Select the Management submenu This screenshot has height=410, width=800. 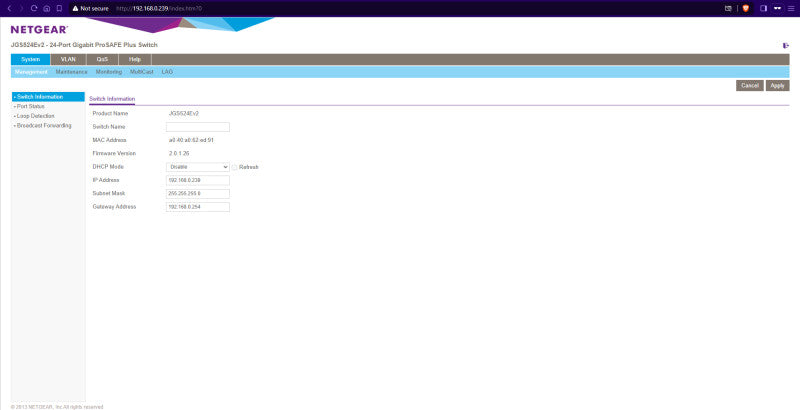click(x=31, y=72)
